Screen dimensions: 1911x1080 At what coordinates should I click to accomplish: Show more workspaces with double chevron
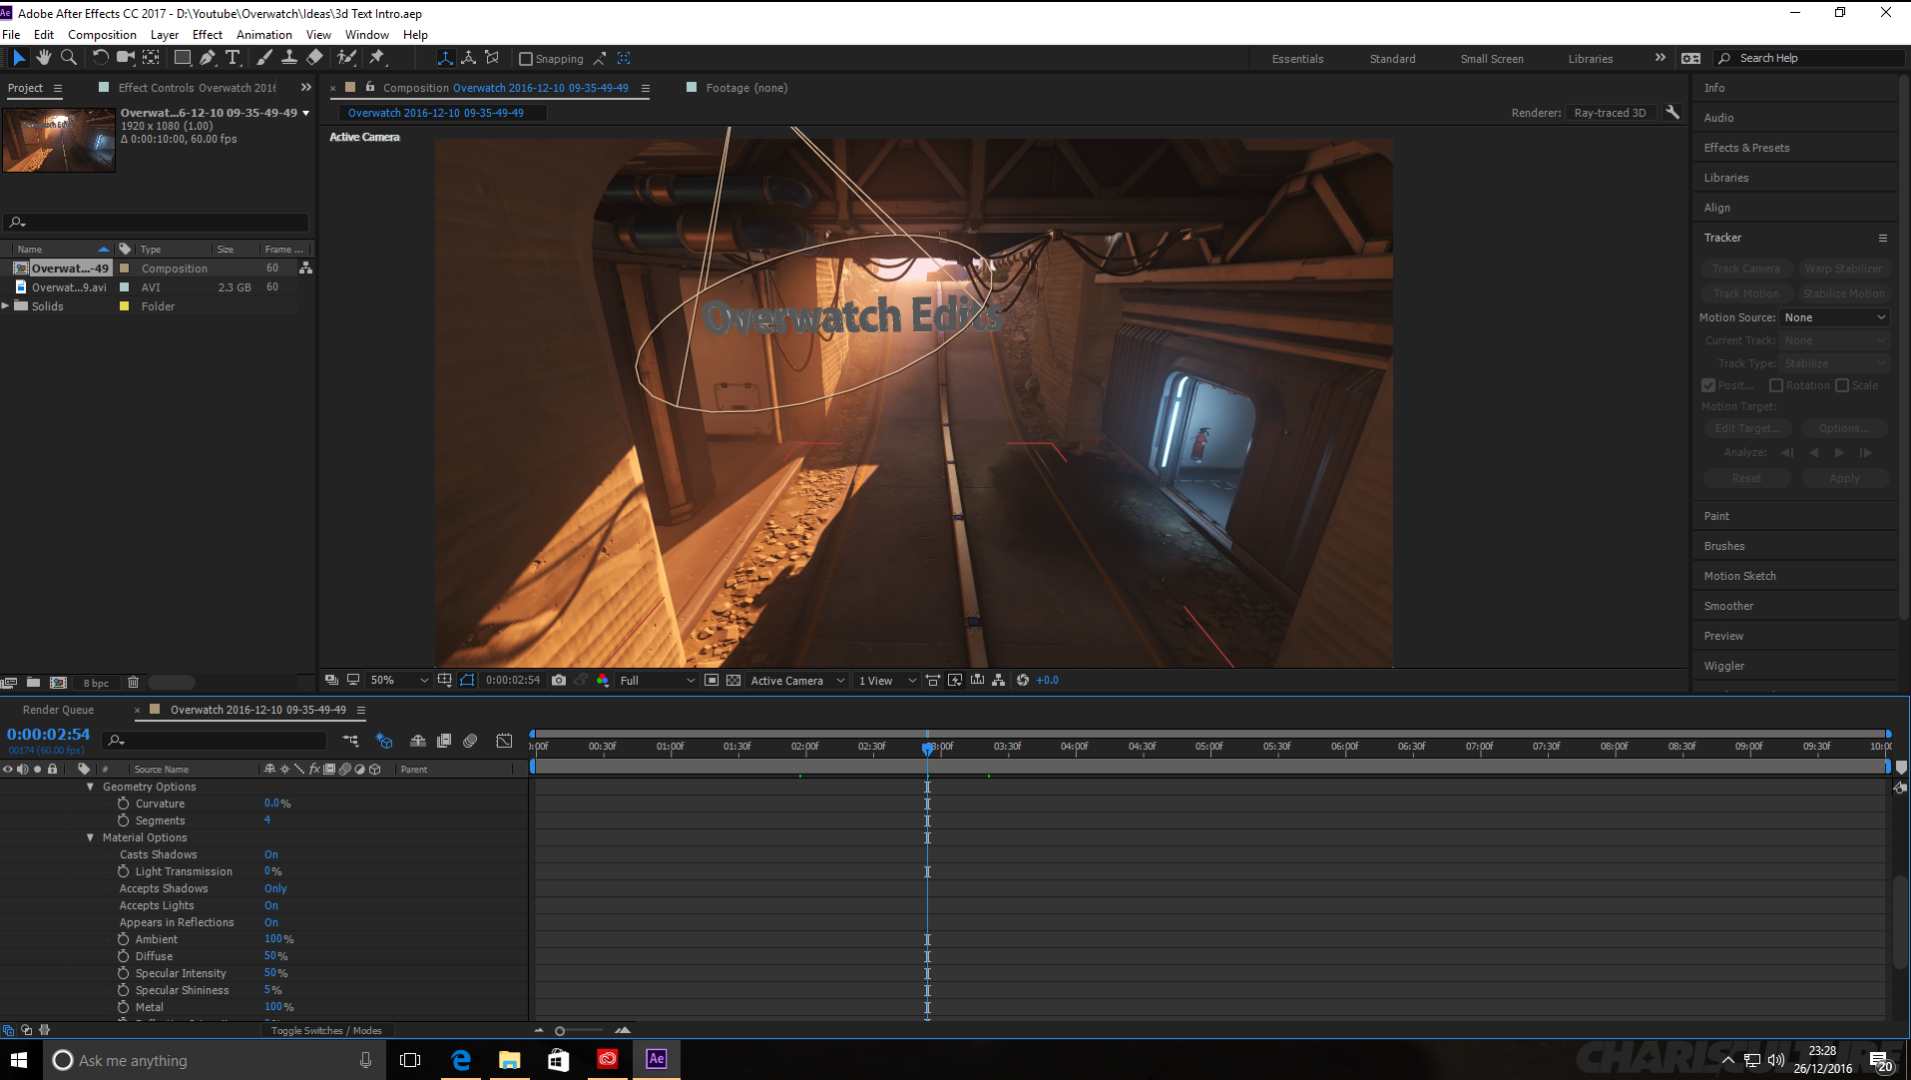1660,58
